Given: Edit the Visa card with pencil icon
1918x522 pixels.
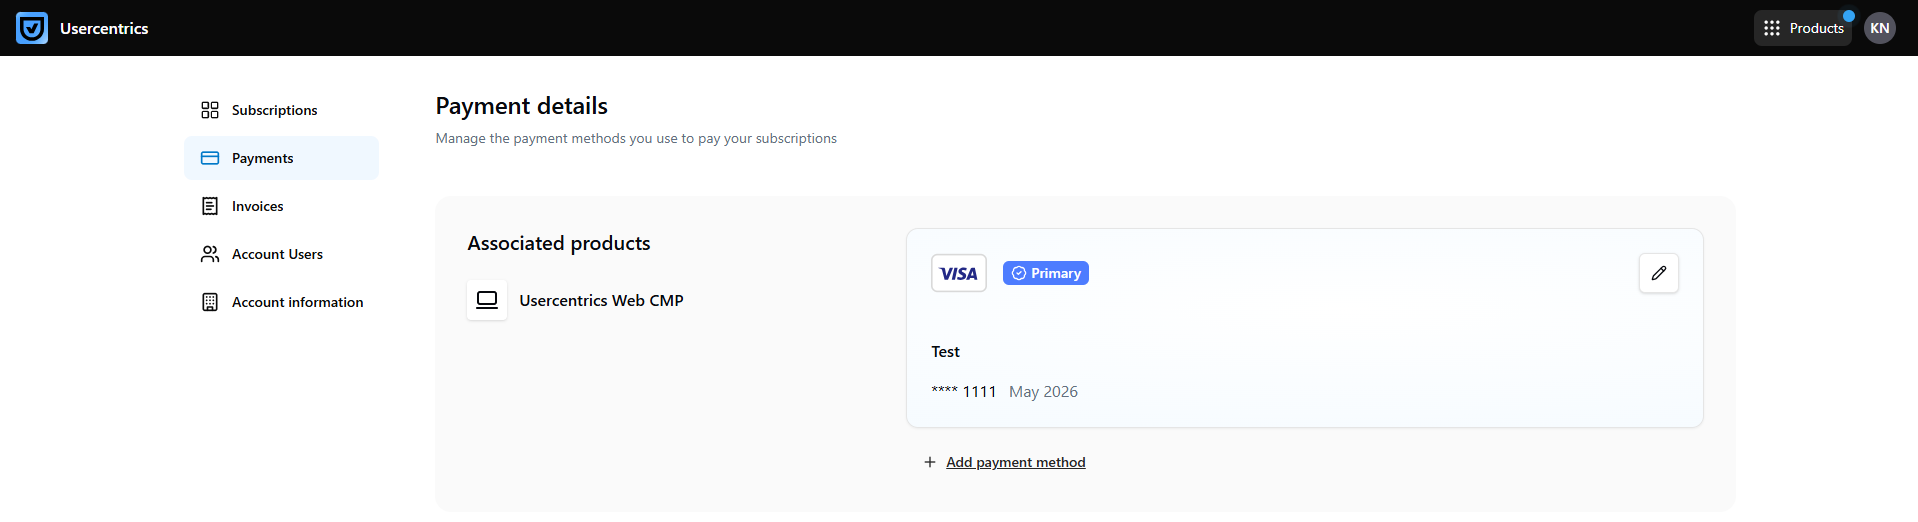Looking at the screenshot, I should coord(1659,273).
